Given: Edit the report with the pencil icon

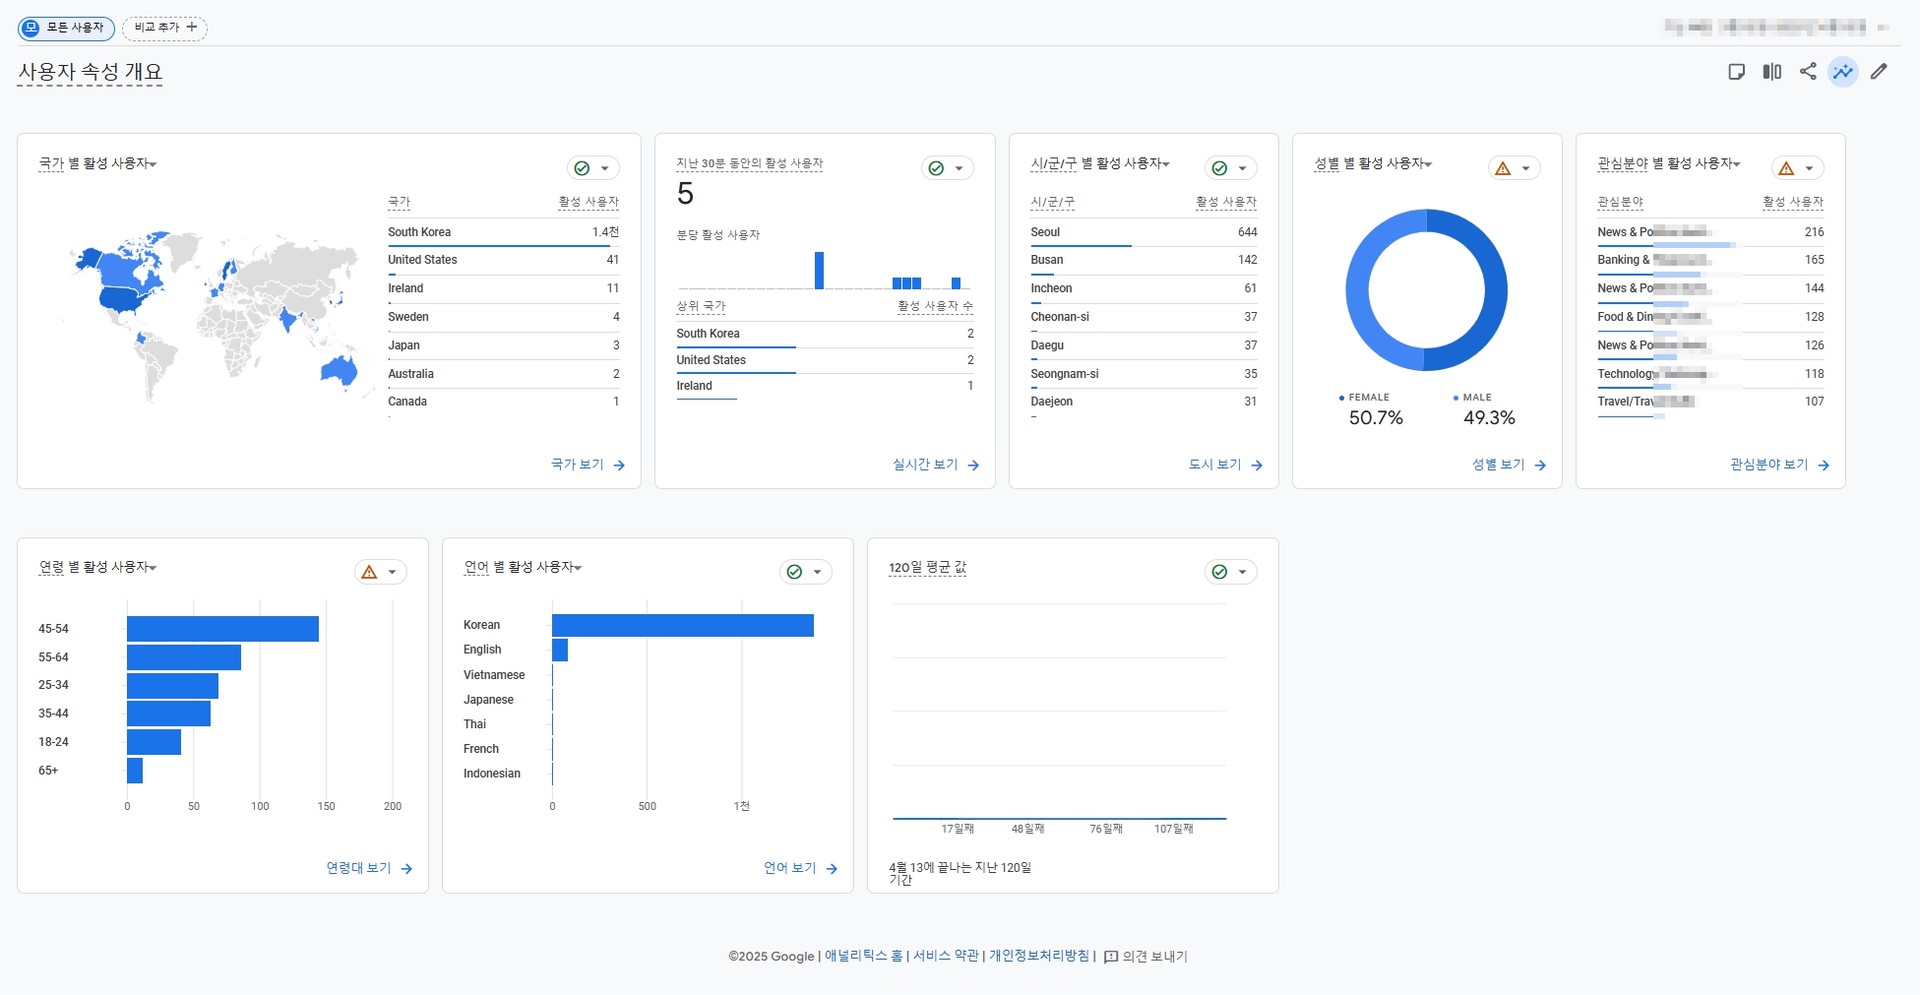Looking at the screenshot, I should [x=1879, y=71].
